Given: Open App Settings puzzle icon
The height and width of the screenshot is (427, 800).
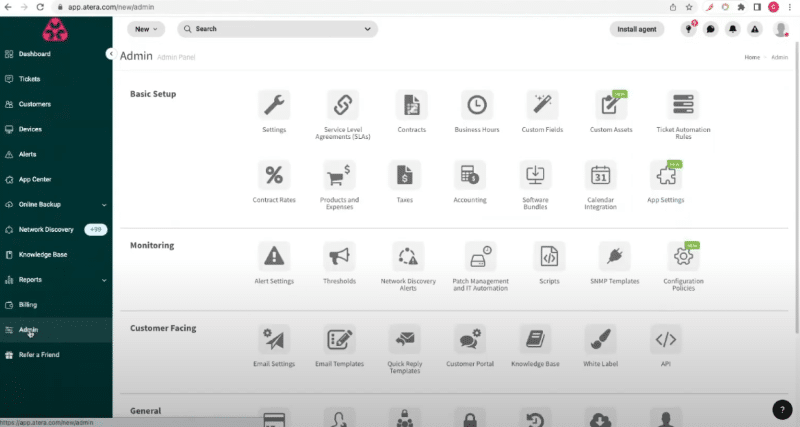Looking at the screenshot, I should [666, 175].
